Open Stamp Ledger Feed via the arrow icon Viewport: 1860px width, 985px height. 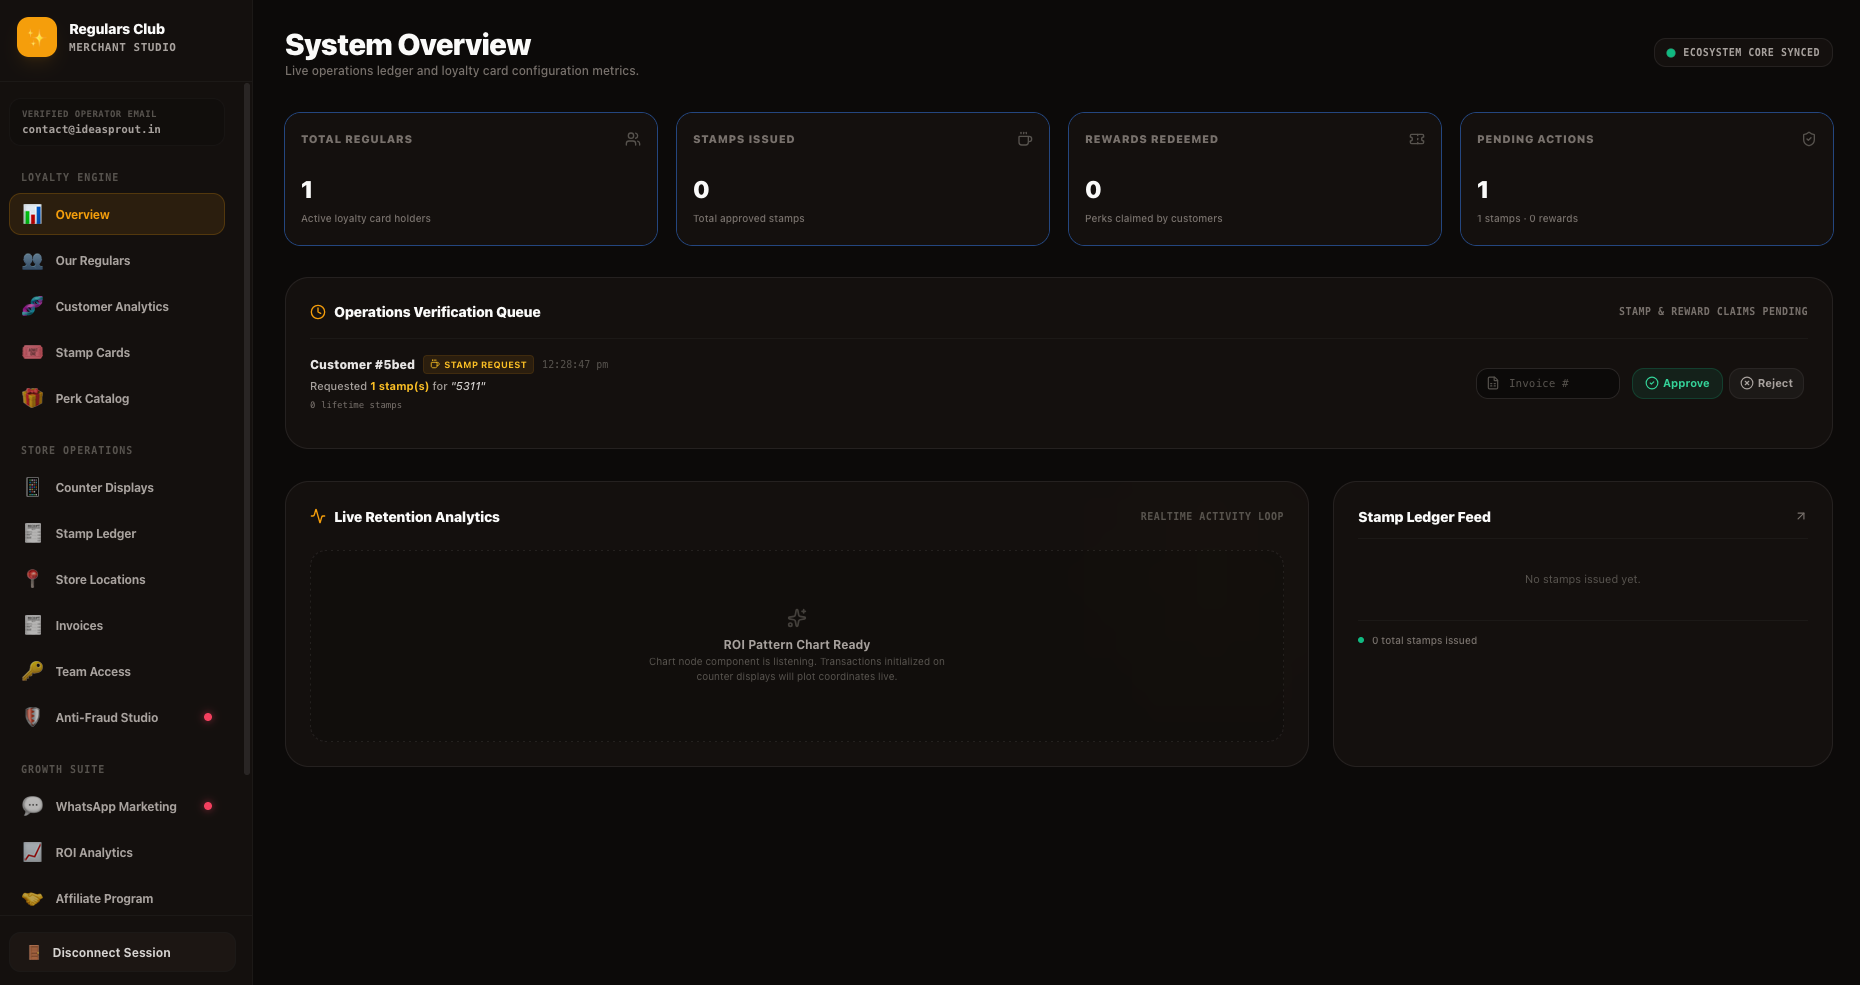click(x=1801, y=516)
